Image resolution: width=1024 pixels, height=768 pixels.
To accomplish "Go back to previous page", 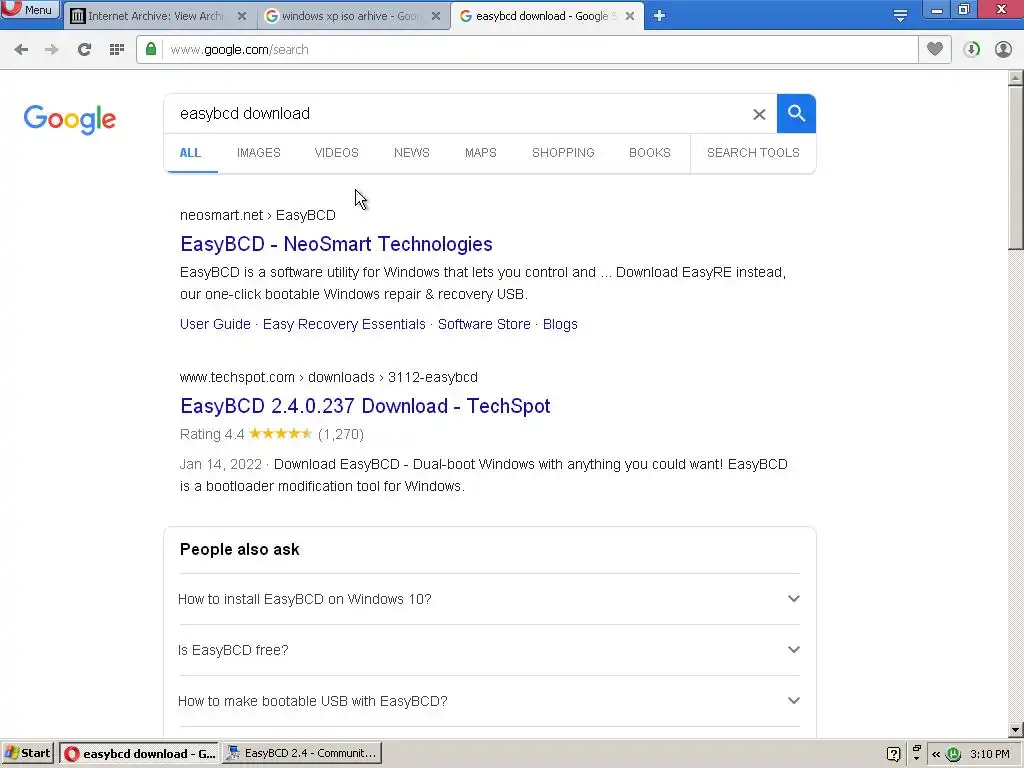I will coord(21,50).
